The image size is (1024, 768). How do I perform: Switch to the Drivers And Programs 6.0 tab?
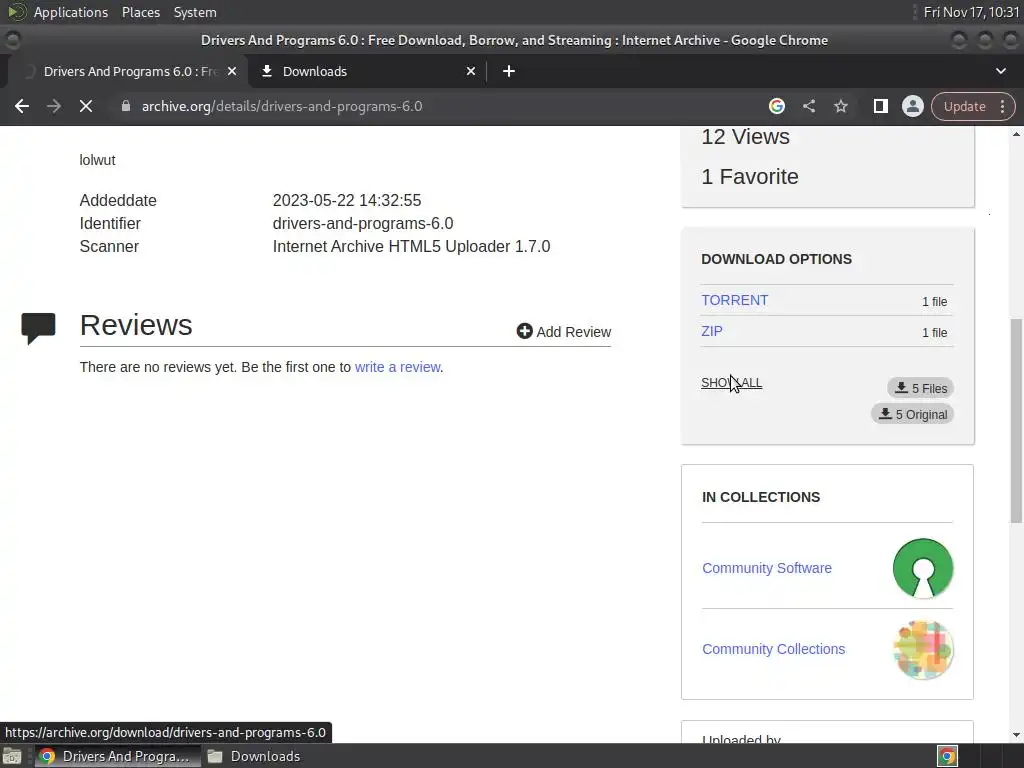click(129, 71)
